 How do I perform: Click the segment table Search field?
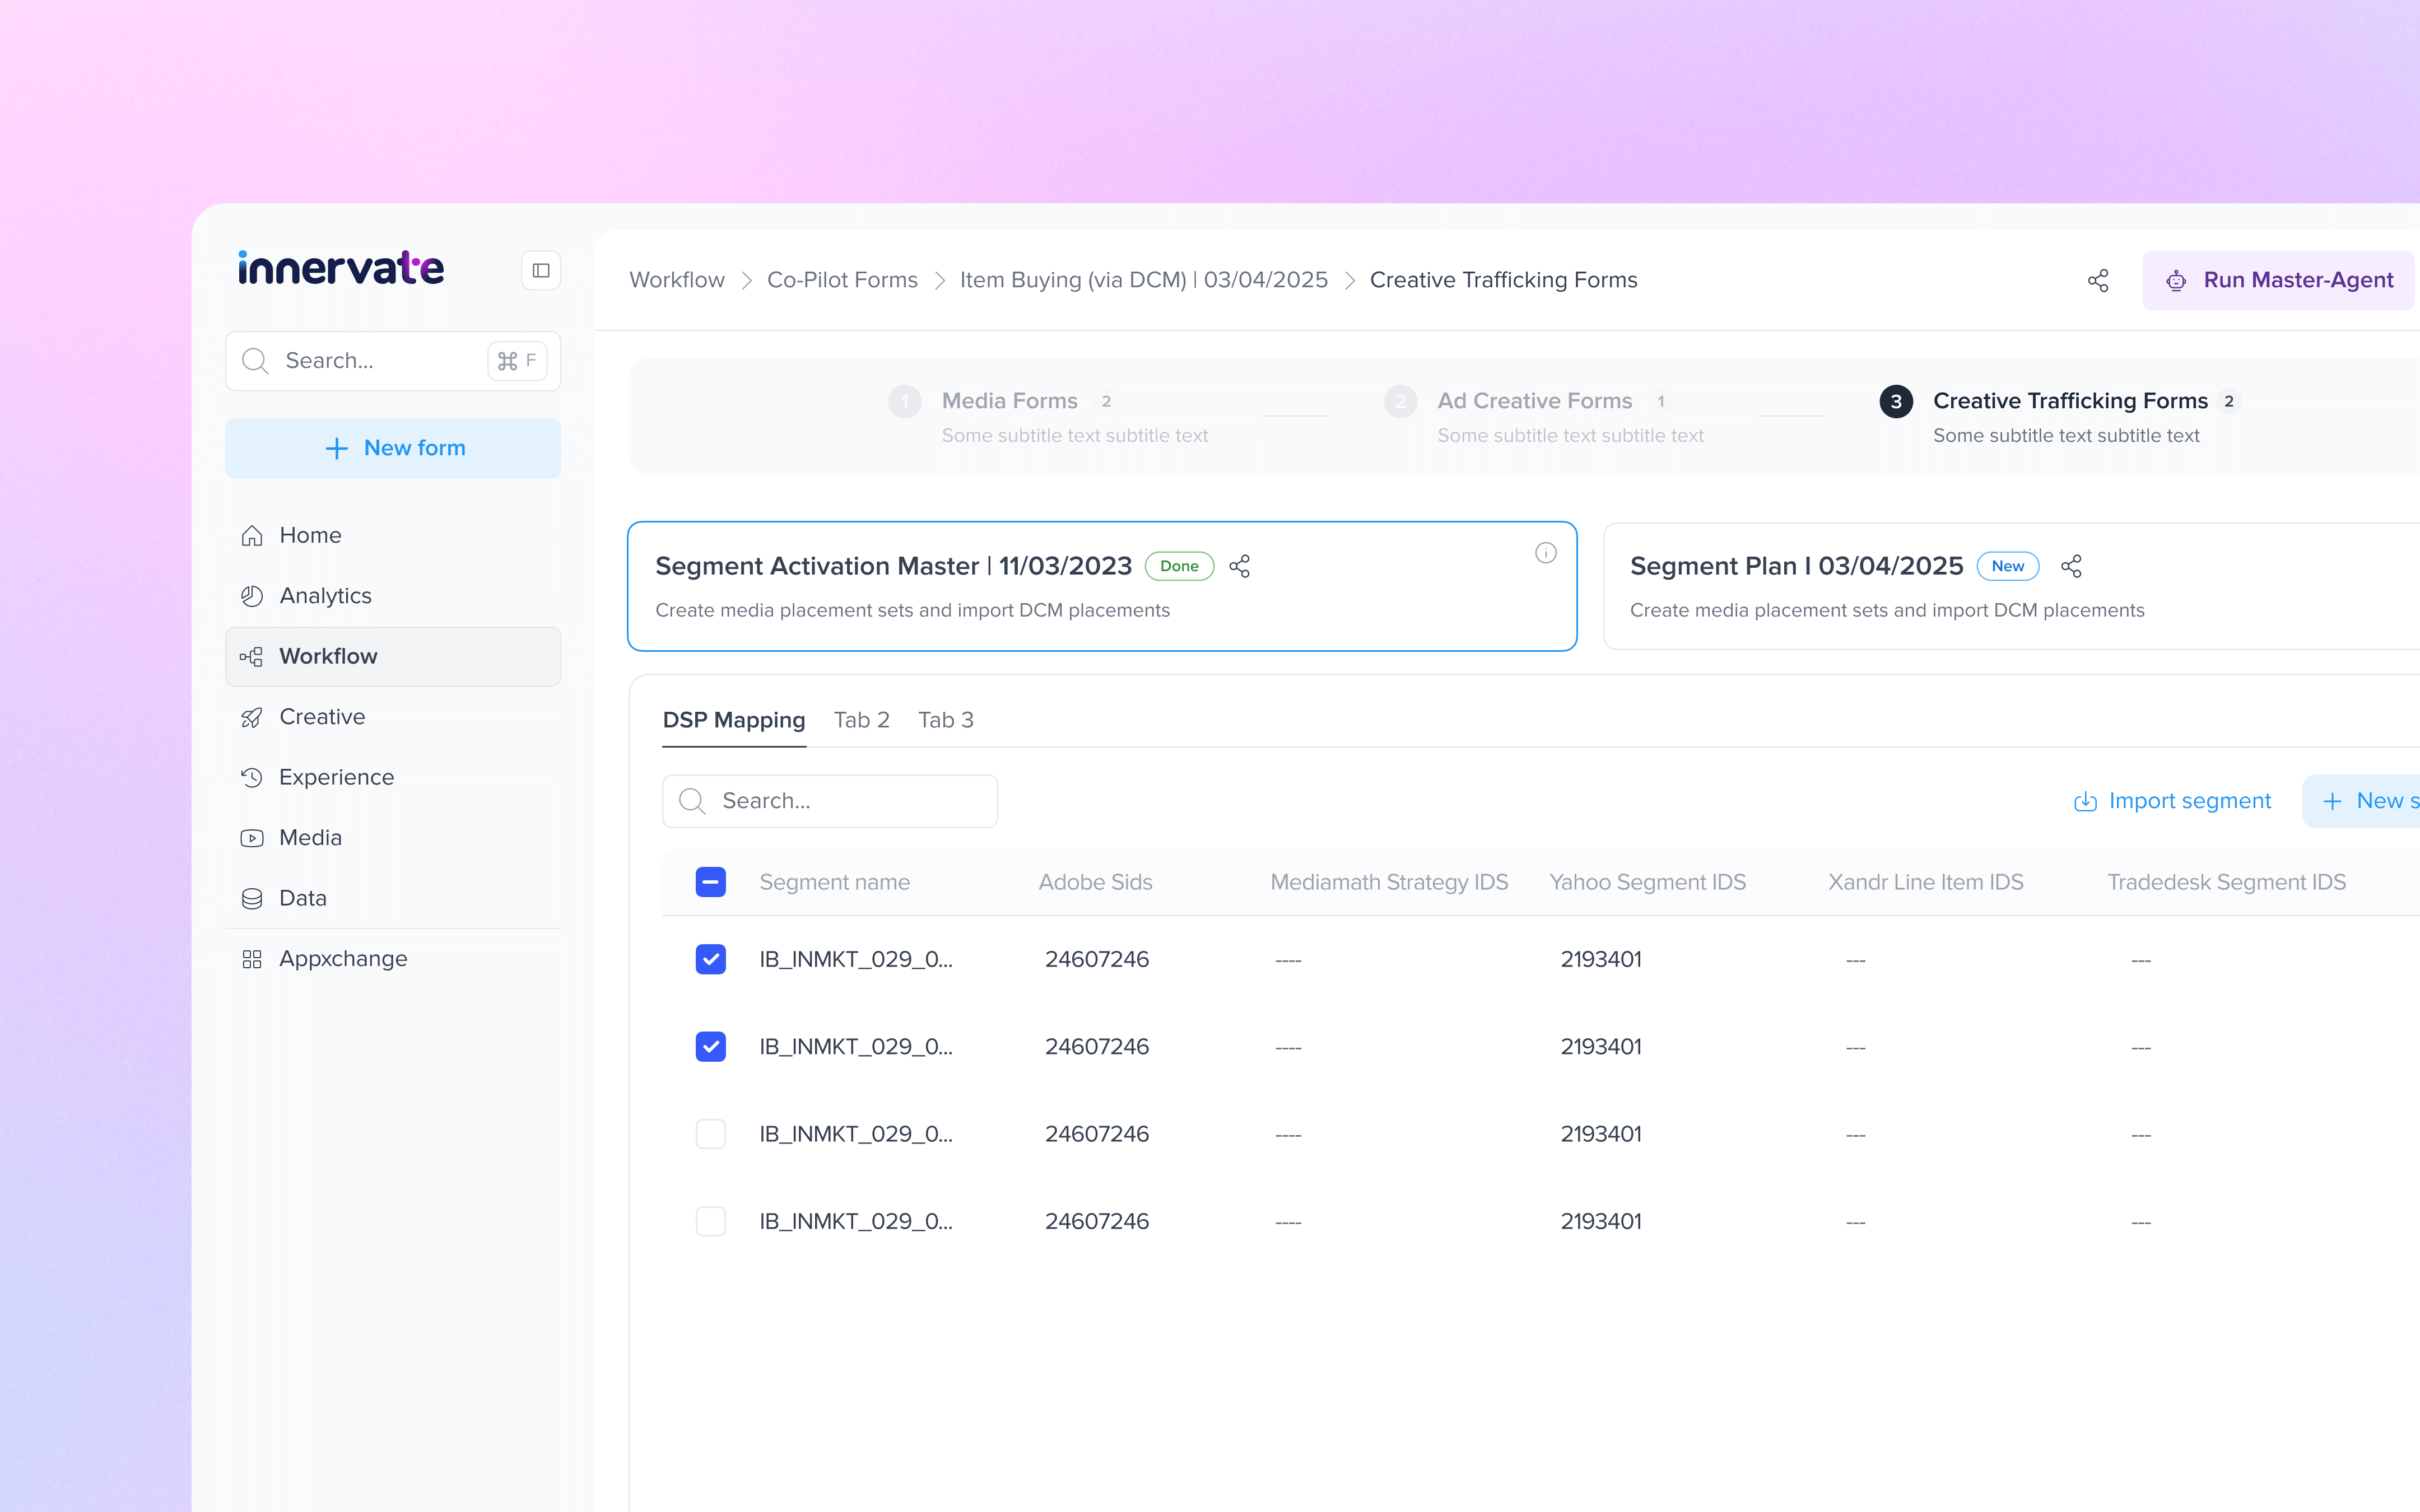click(x=830, y=801)
